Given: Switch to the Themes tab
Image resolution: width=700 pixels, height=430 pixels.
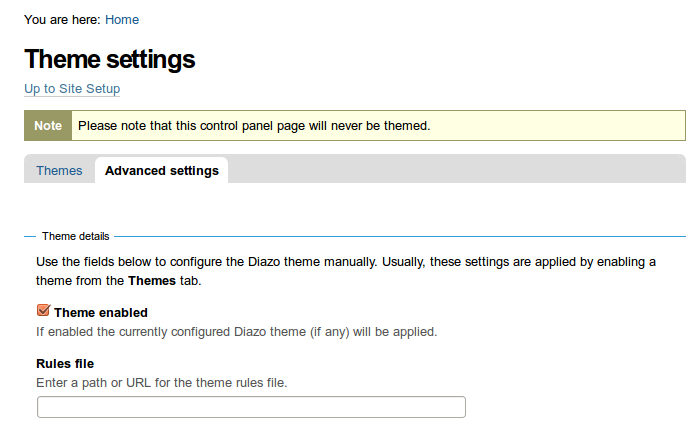Looking at the screenshot, I should (x=59, y=171).
